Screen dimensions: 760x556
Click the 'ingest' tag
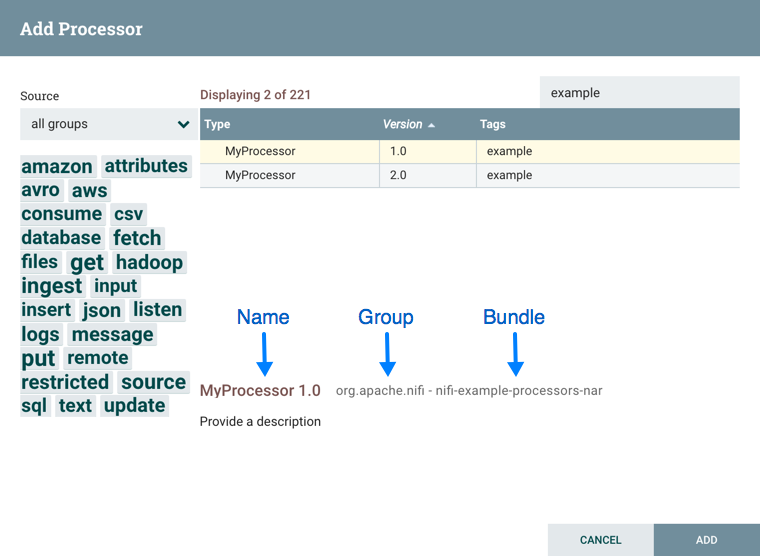(52, 286)
